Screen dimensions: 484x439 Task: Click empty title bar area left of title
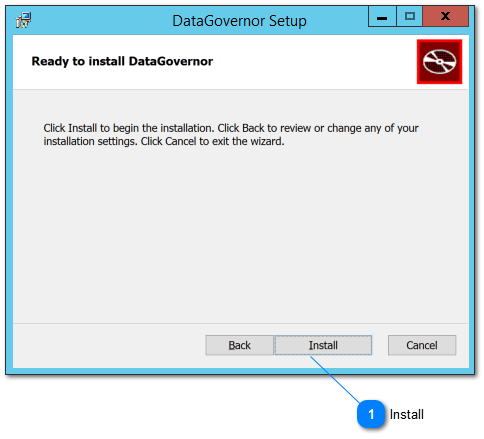pyautogui.click(x=100, y=21)
